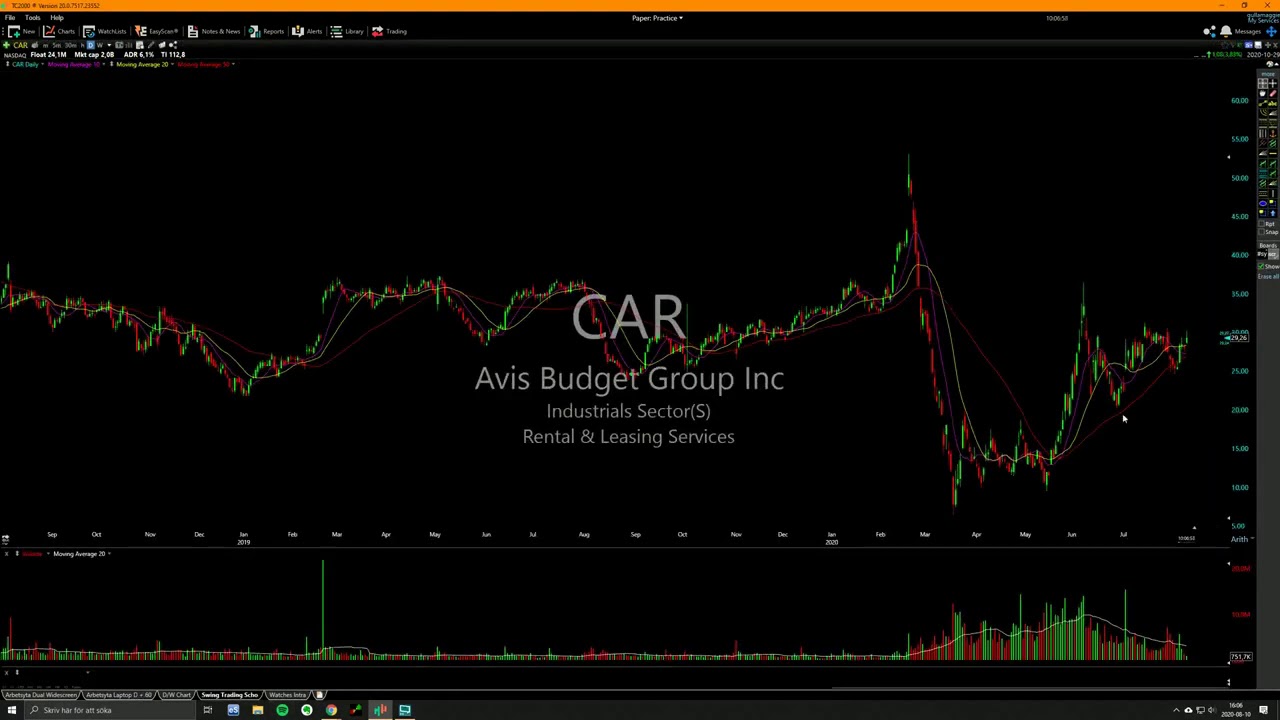Screen dimensions: 1280x720
Task: Click the Messages button
Action: point(1248,31)
